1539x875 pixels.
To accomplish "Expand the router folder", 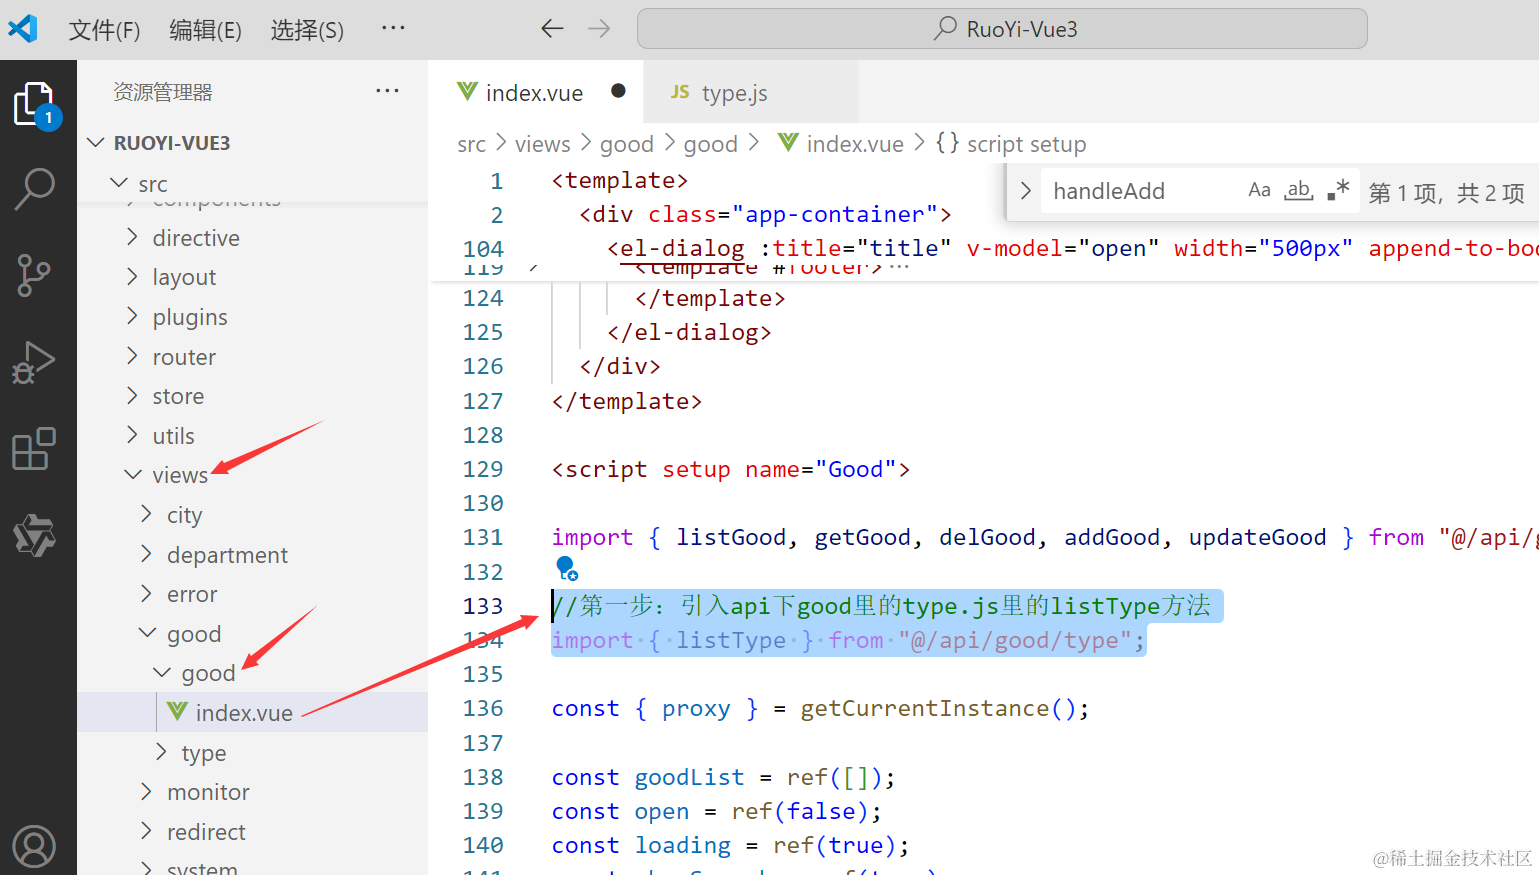I will [x=184, y=357].
